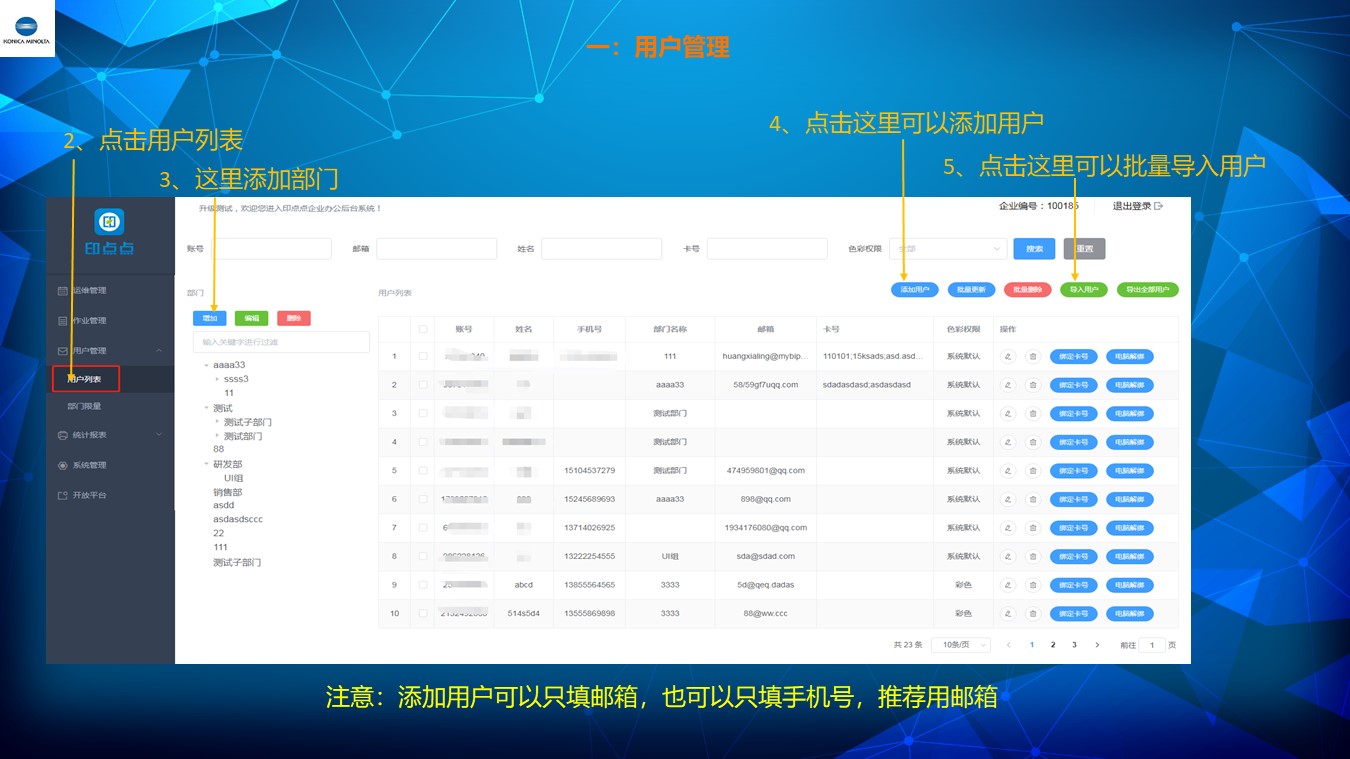
Task: Check the checkbox for row 3
Action: pos(423,413)
